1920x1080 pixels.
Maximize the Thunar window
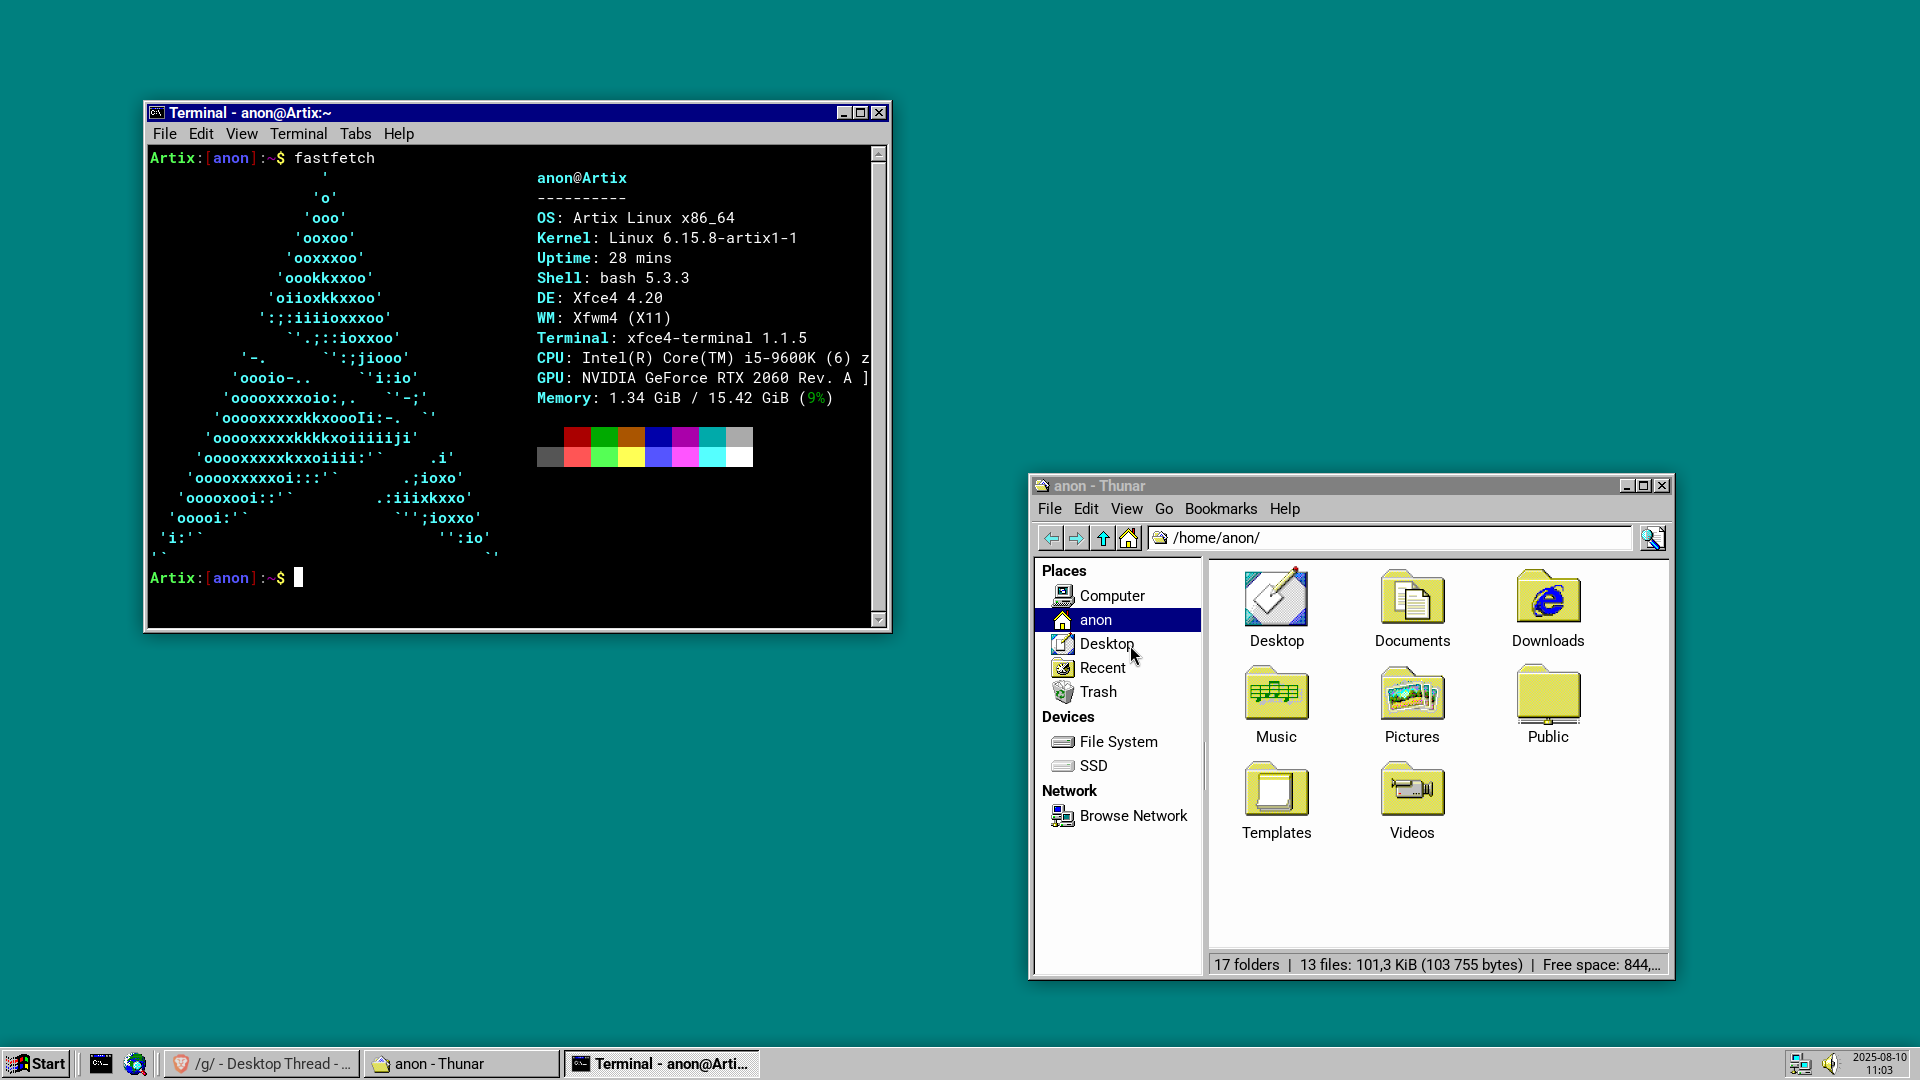[x=1643, y=486]
